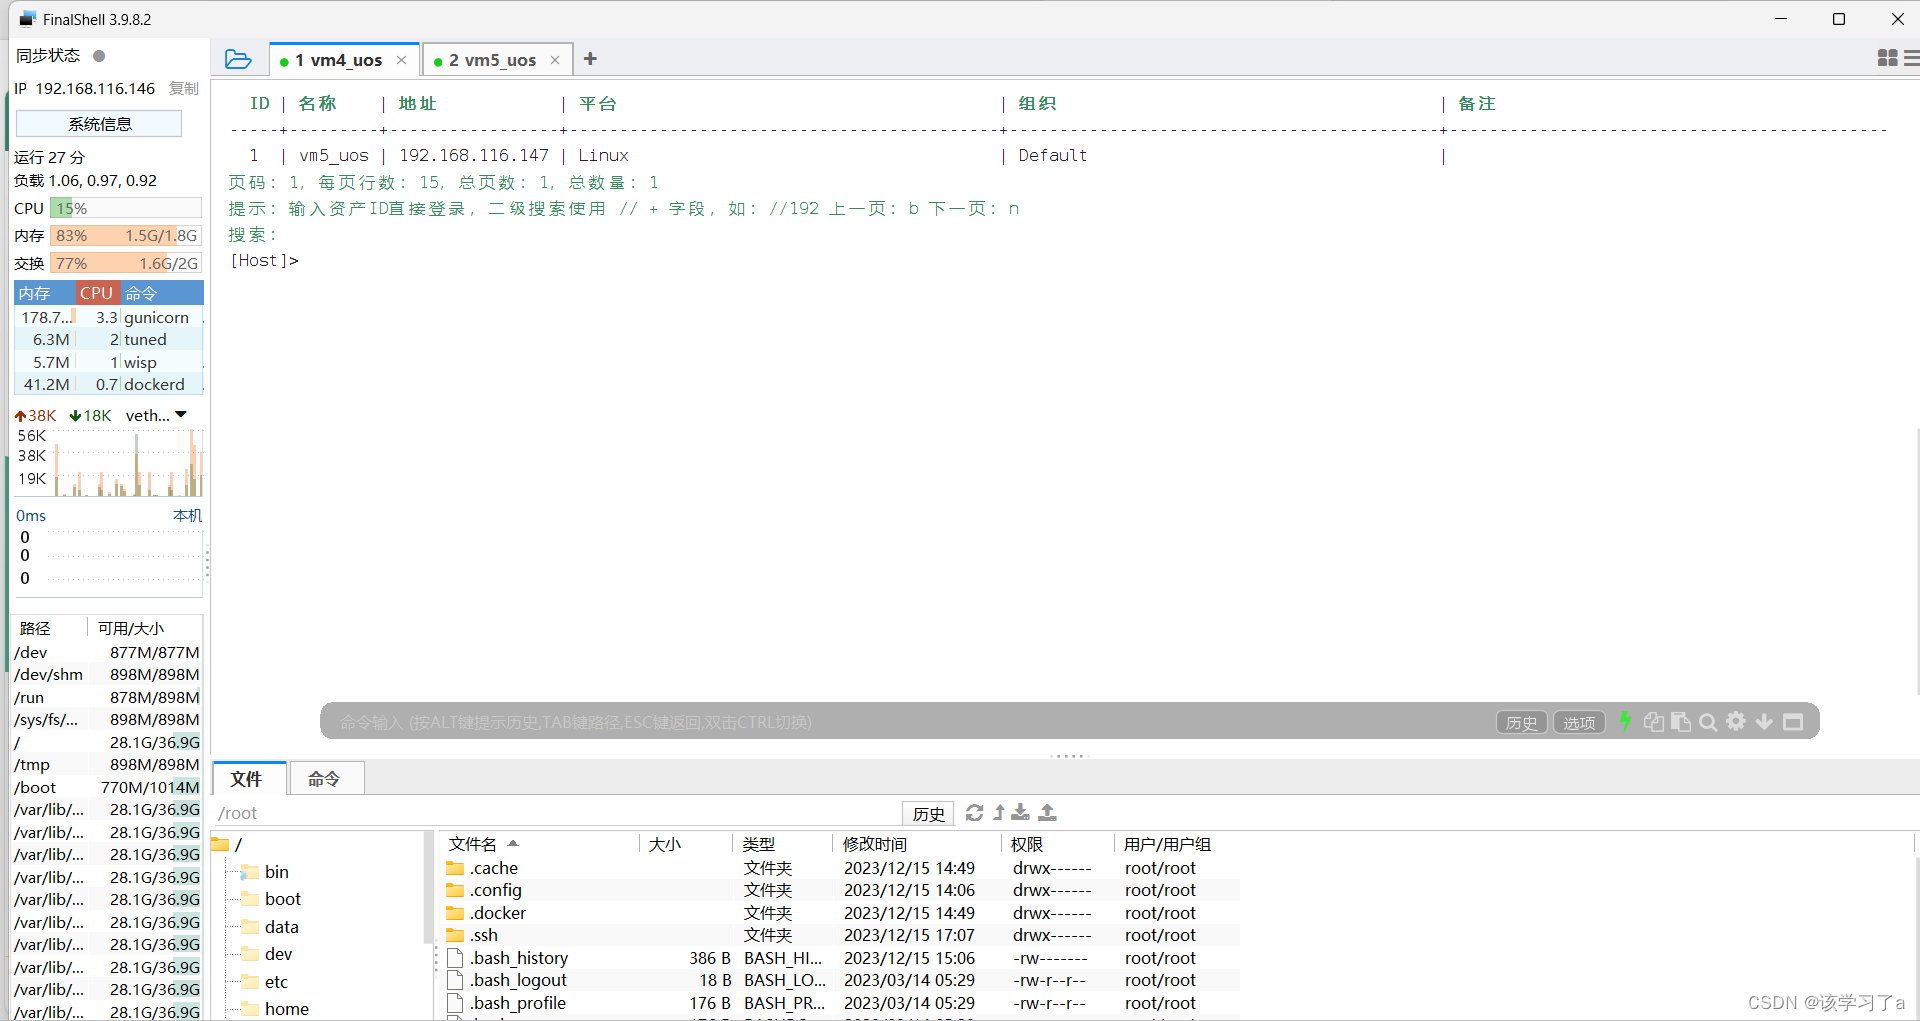The image size is (1920, 1021).
Task: Select the .docker folder row
Action: click(840, 913)
